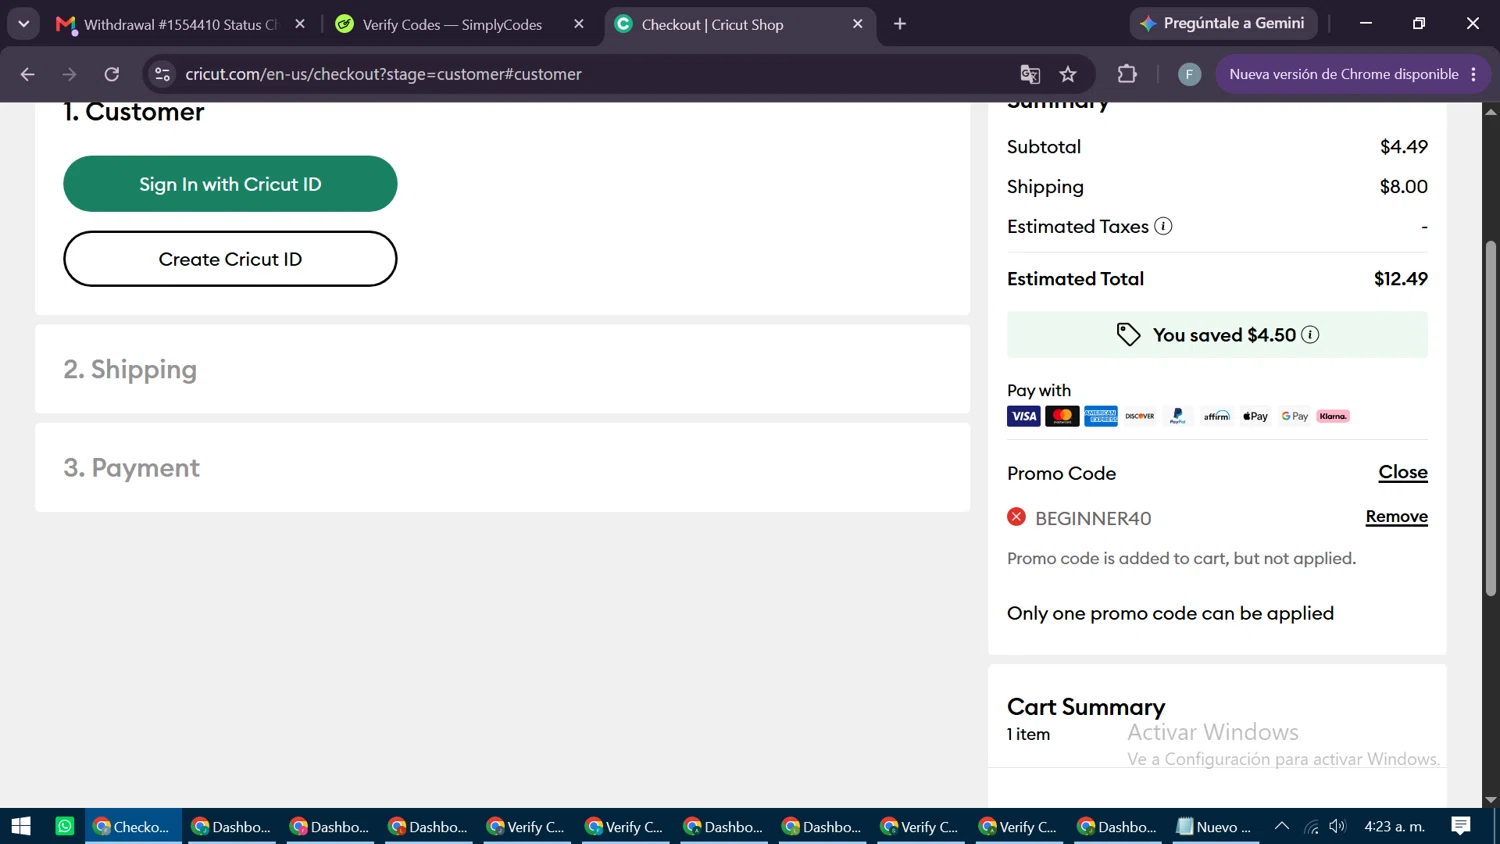The height and width of the screenshot is (844, 1500).
Task: Click the scrollbar down arrow
Action: [1491, 799]
